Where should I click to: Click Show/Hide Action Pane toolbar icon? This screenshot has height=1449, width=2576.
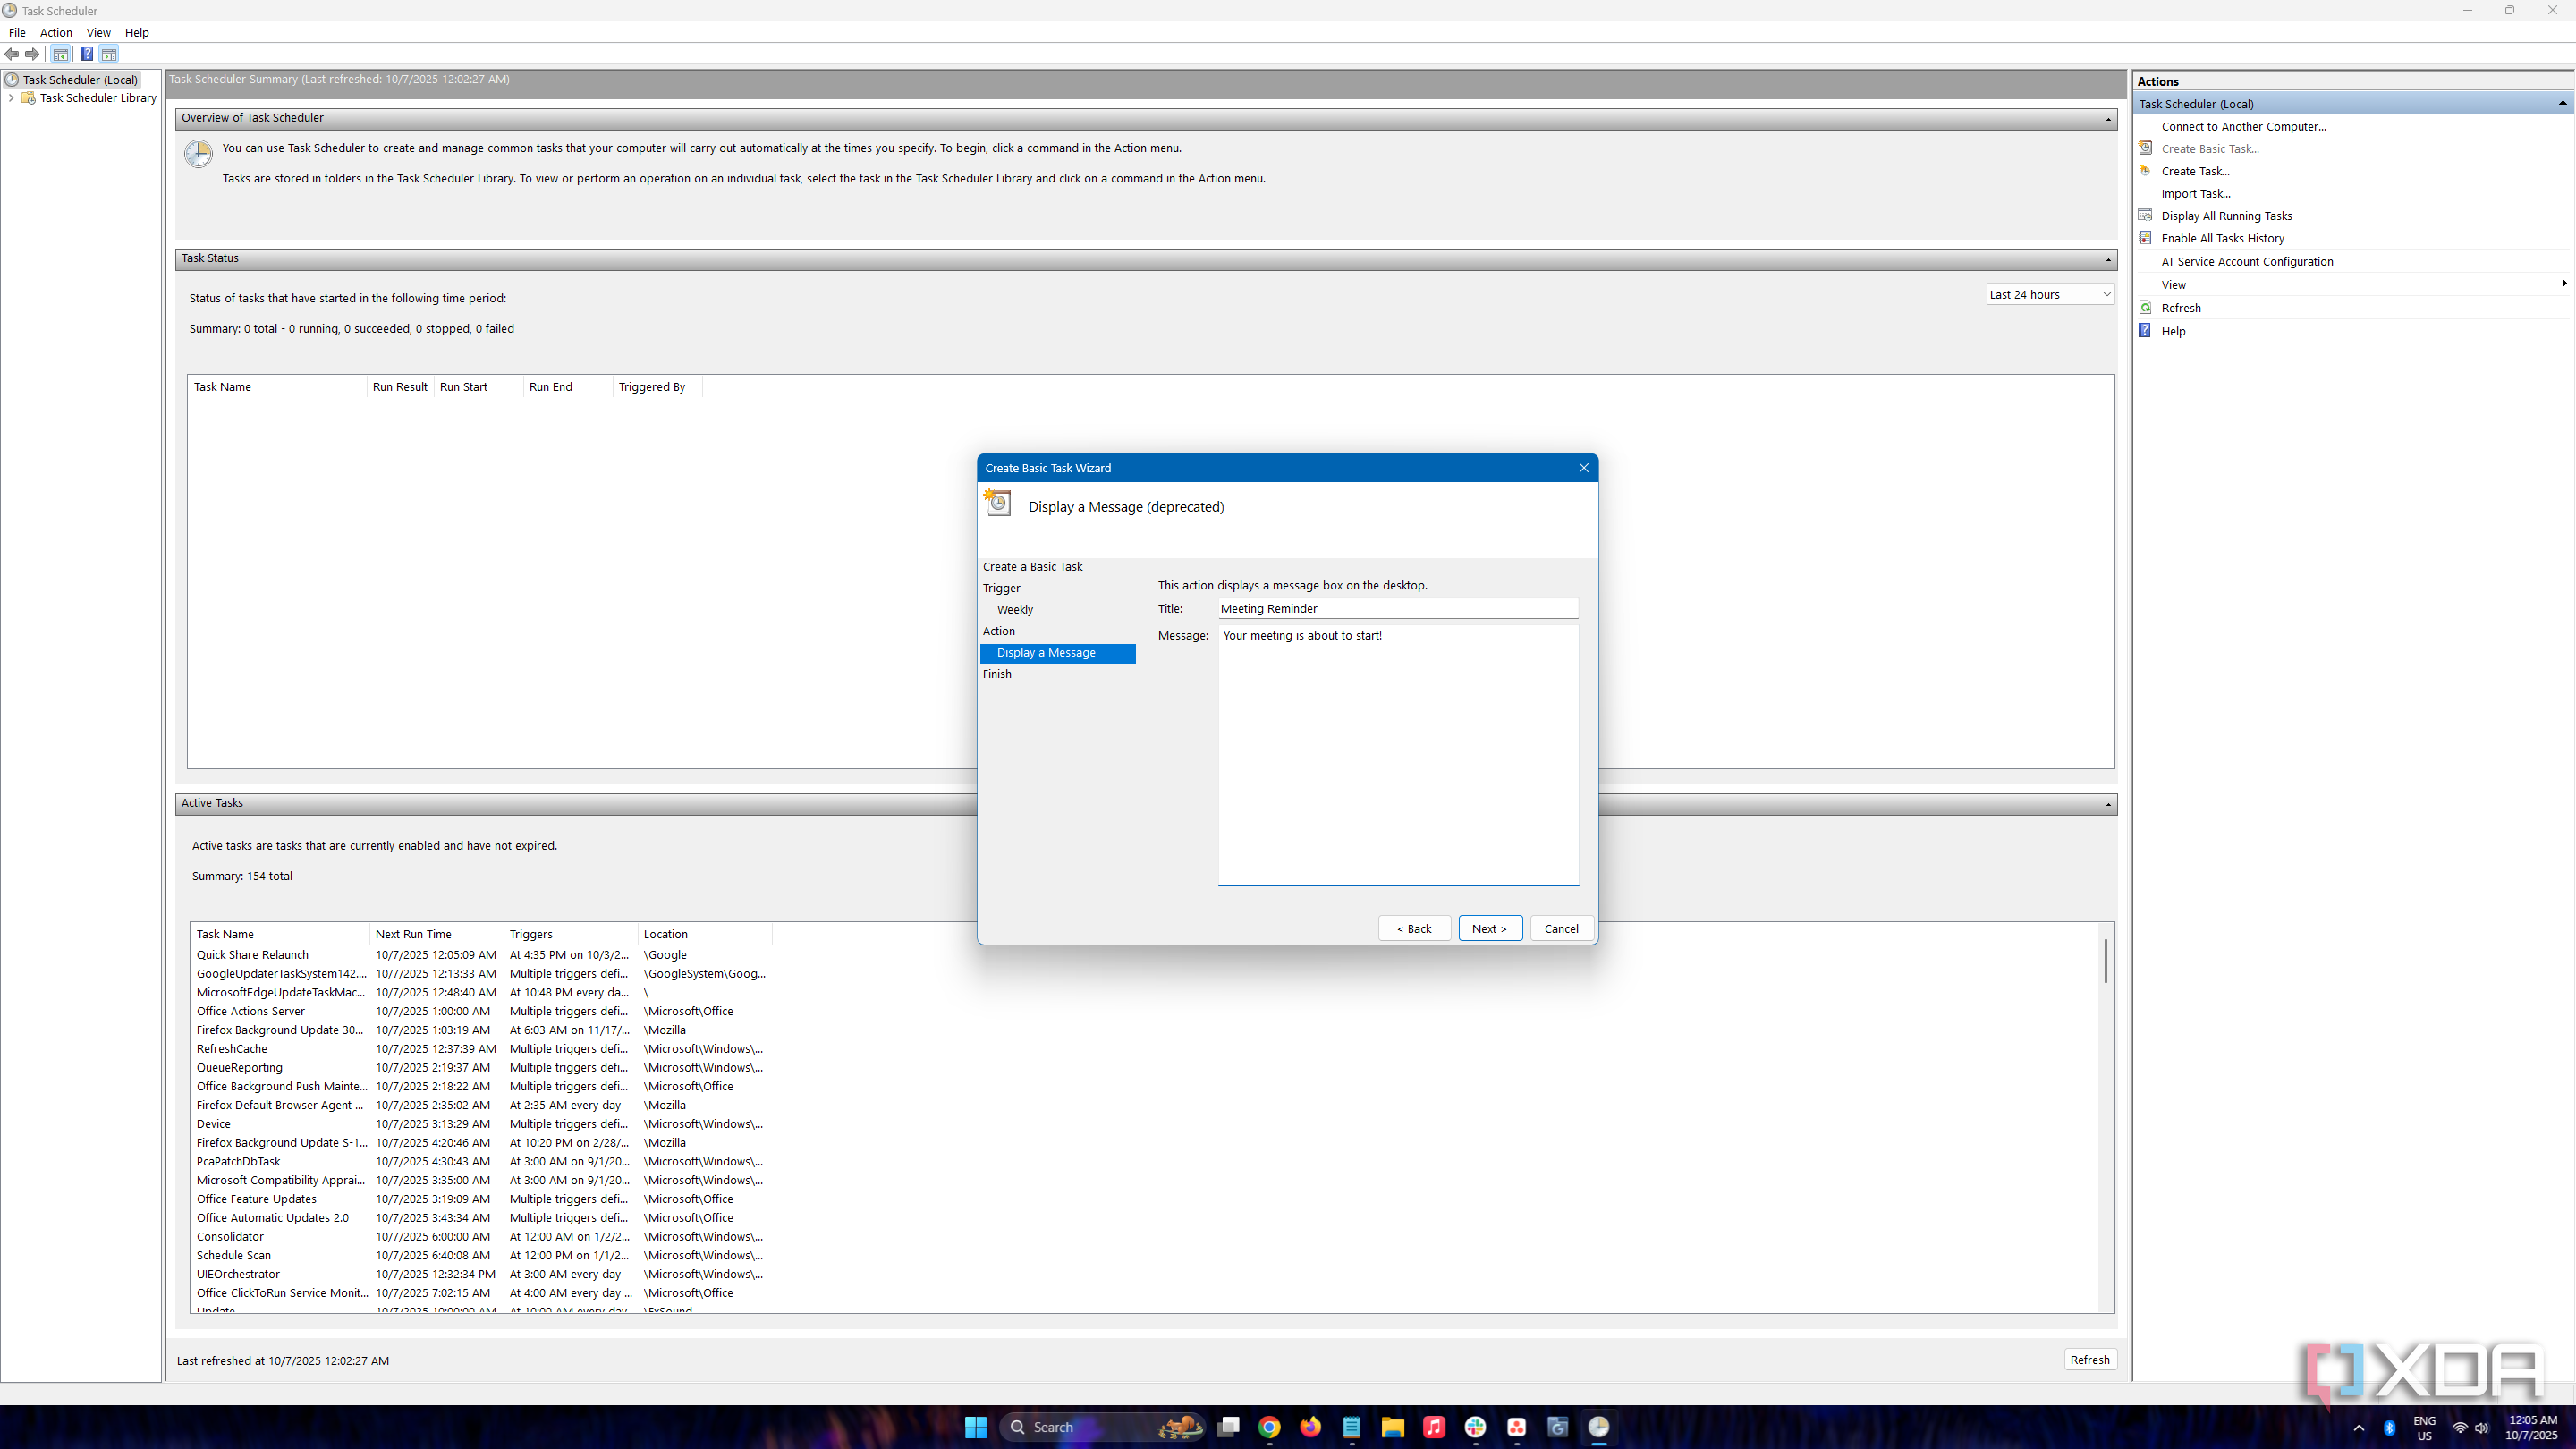(x=109, y=54)
